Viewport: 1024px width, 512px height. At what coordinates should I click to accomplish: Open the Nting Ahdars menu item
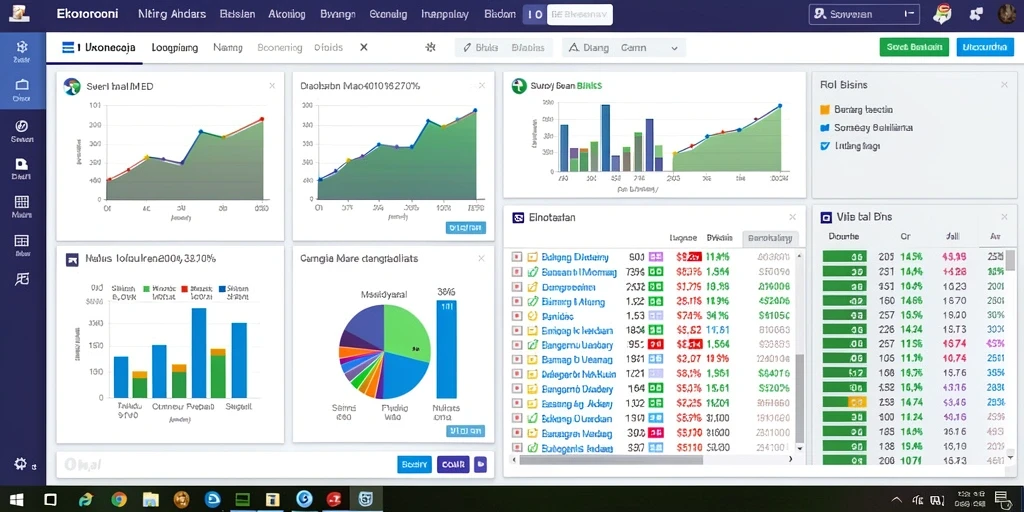click(172, 14)
